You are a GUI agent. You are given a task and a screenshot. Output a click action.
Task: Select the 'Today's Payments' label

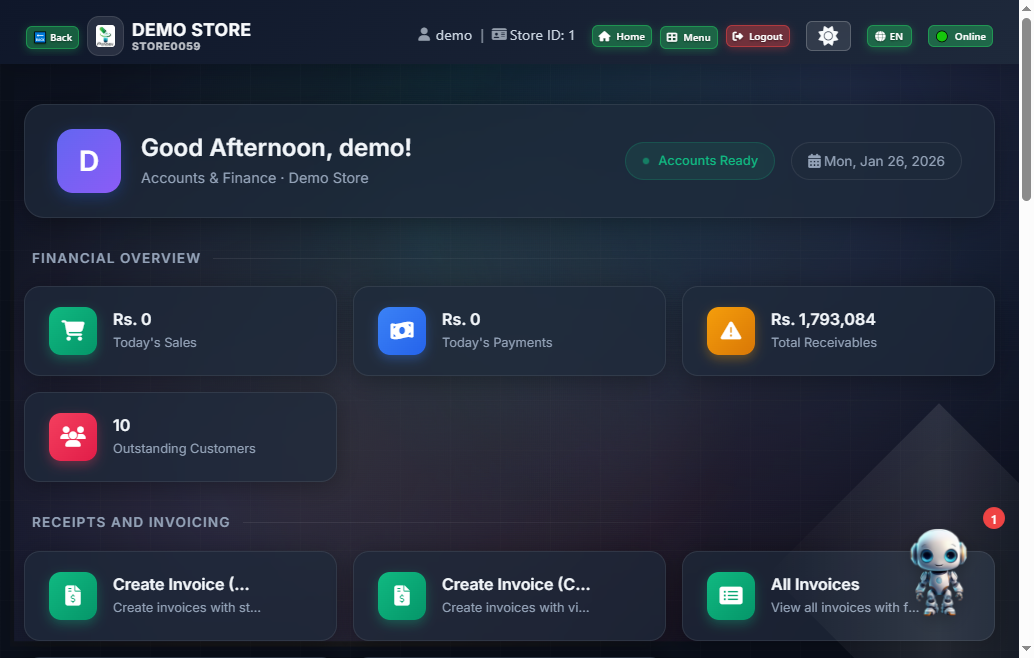[497, 343]
